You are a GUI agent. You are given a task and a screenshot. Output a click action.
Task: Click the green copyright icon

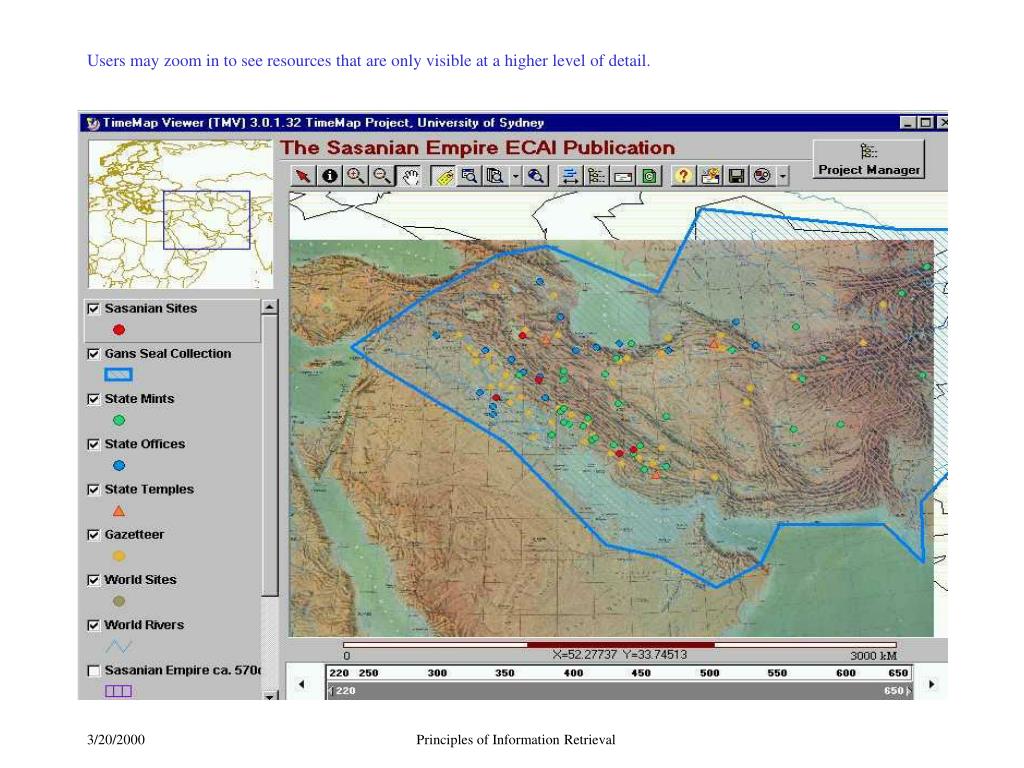pos(649,176)
